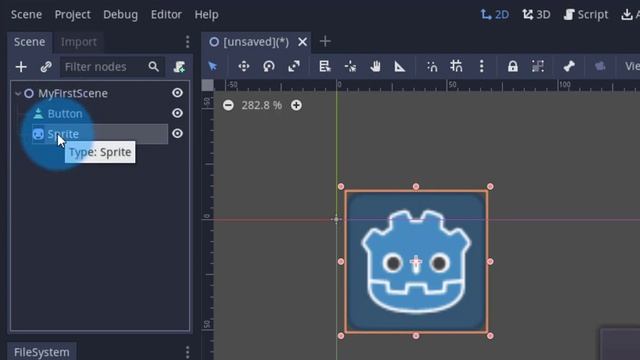The width and height of the screenshot is (640, 360).
Task: Switch to the Script workspace
Action: tap(585, 15)
